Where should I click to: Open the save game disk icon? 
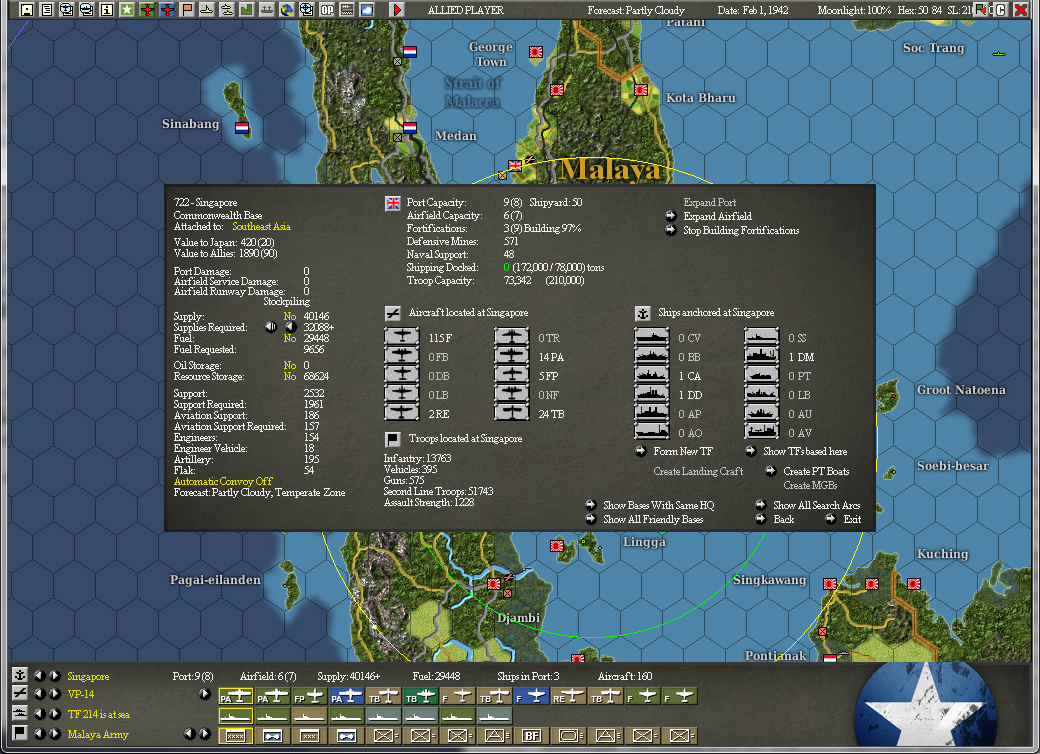pos(27,9)
